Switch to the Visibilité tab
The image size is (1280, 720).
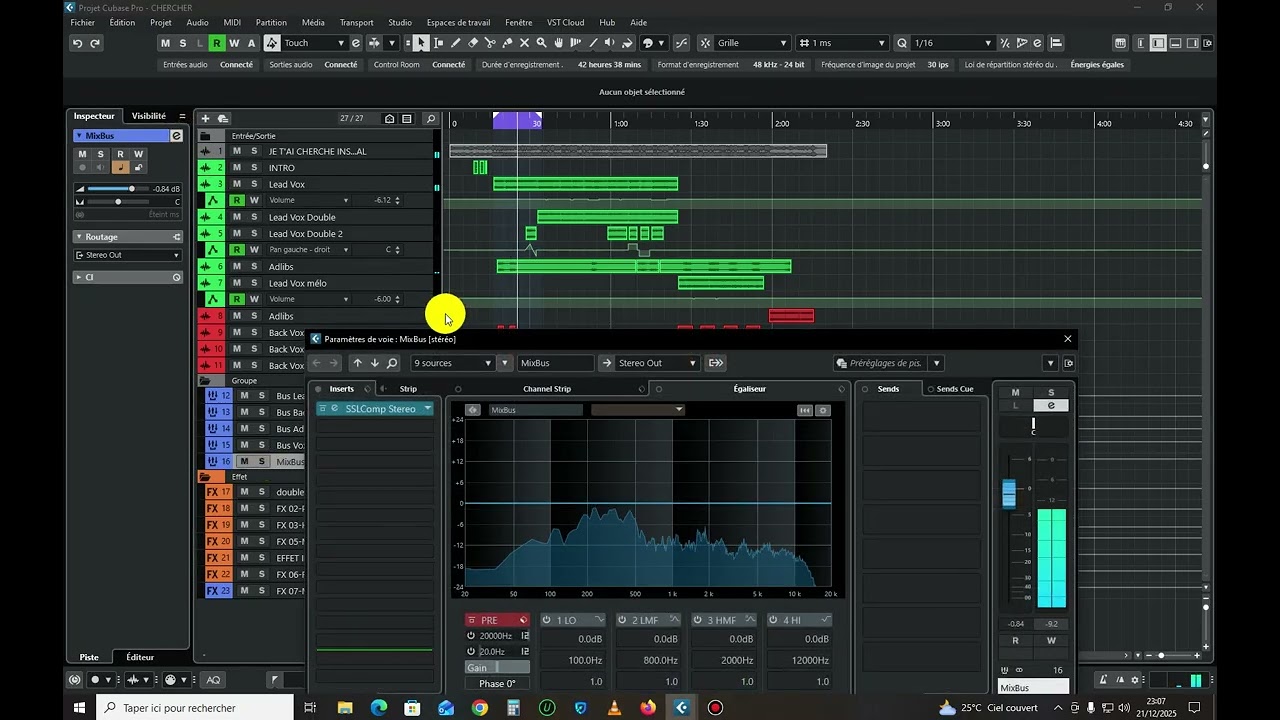149,116
